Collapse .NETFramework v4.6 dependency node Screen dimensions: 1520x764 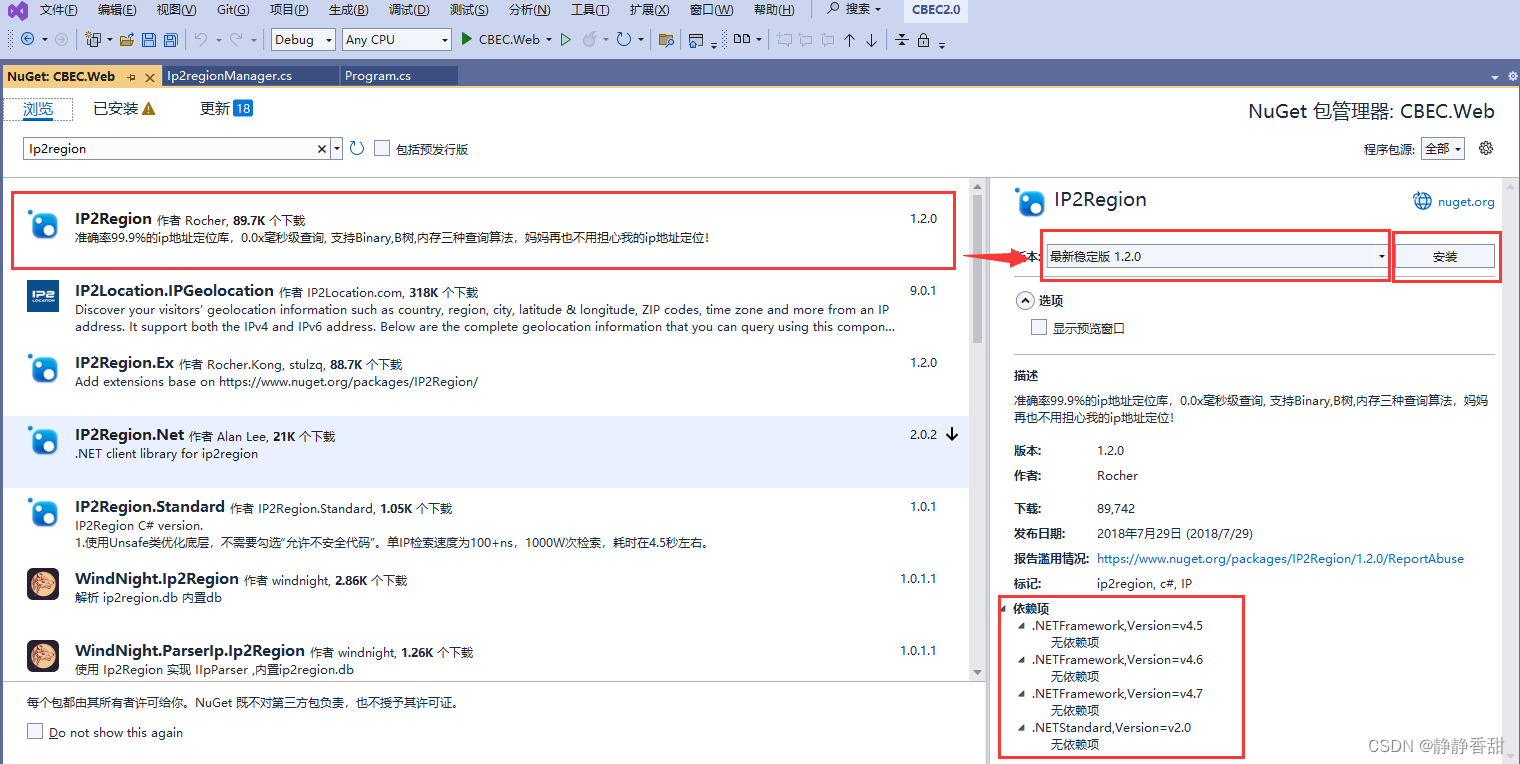click(x=1022, y=660)
